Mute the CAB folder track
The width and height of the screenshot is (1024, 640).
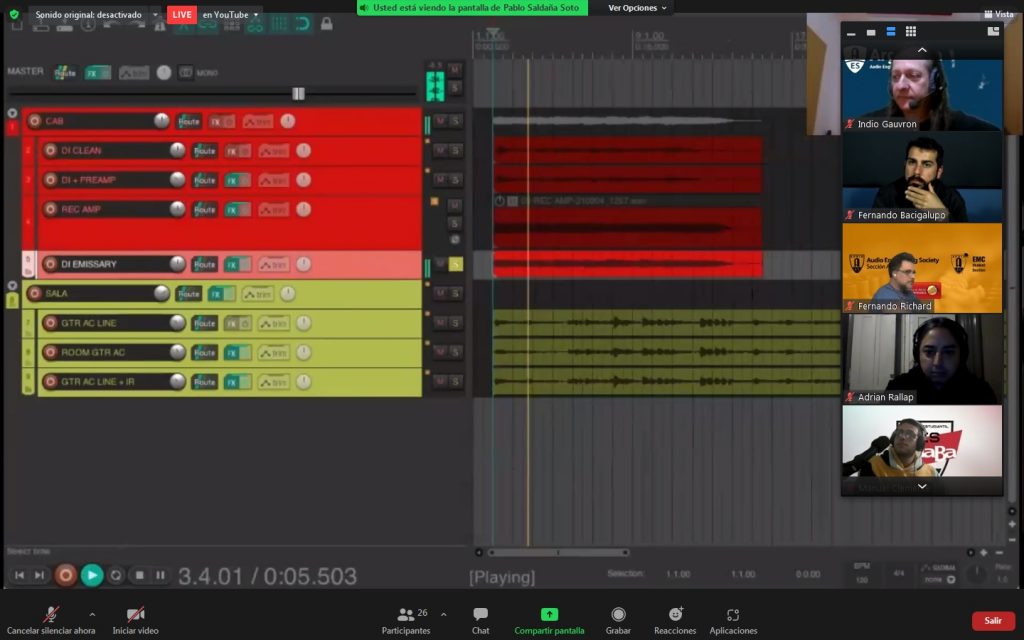pos(440,122)
